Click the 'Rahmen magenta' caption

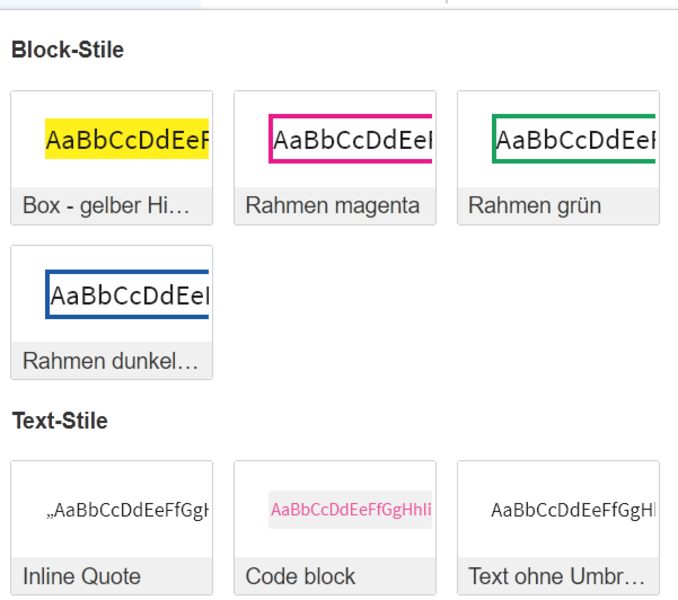333,206
